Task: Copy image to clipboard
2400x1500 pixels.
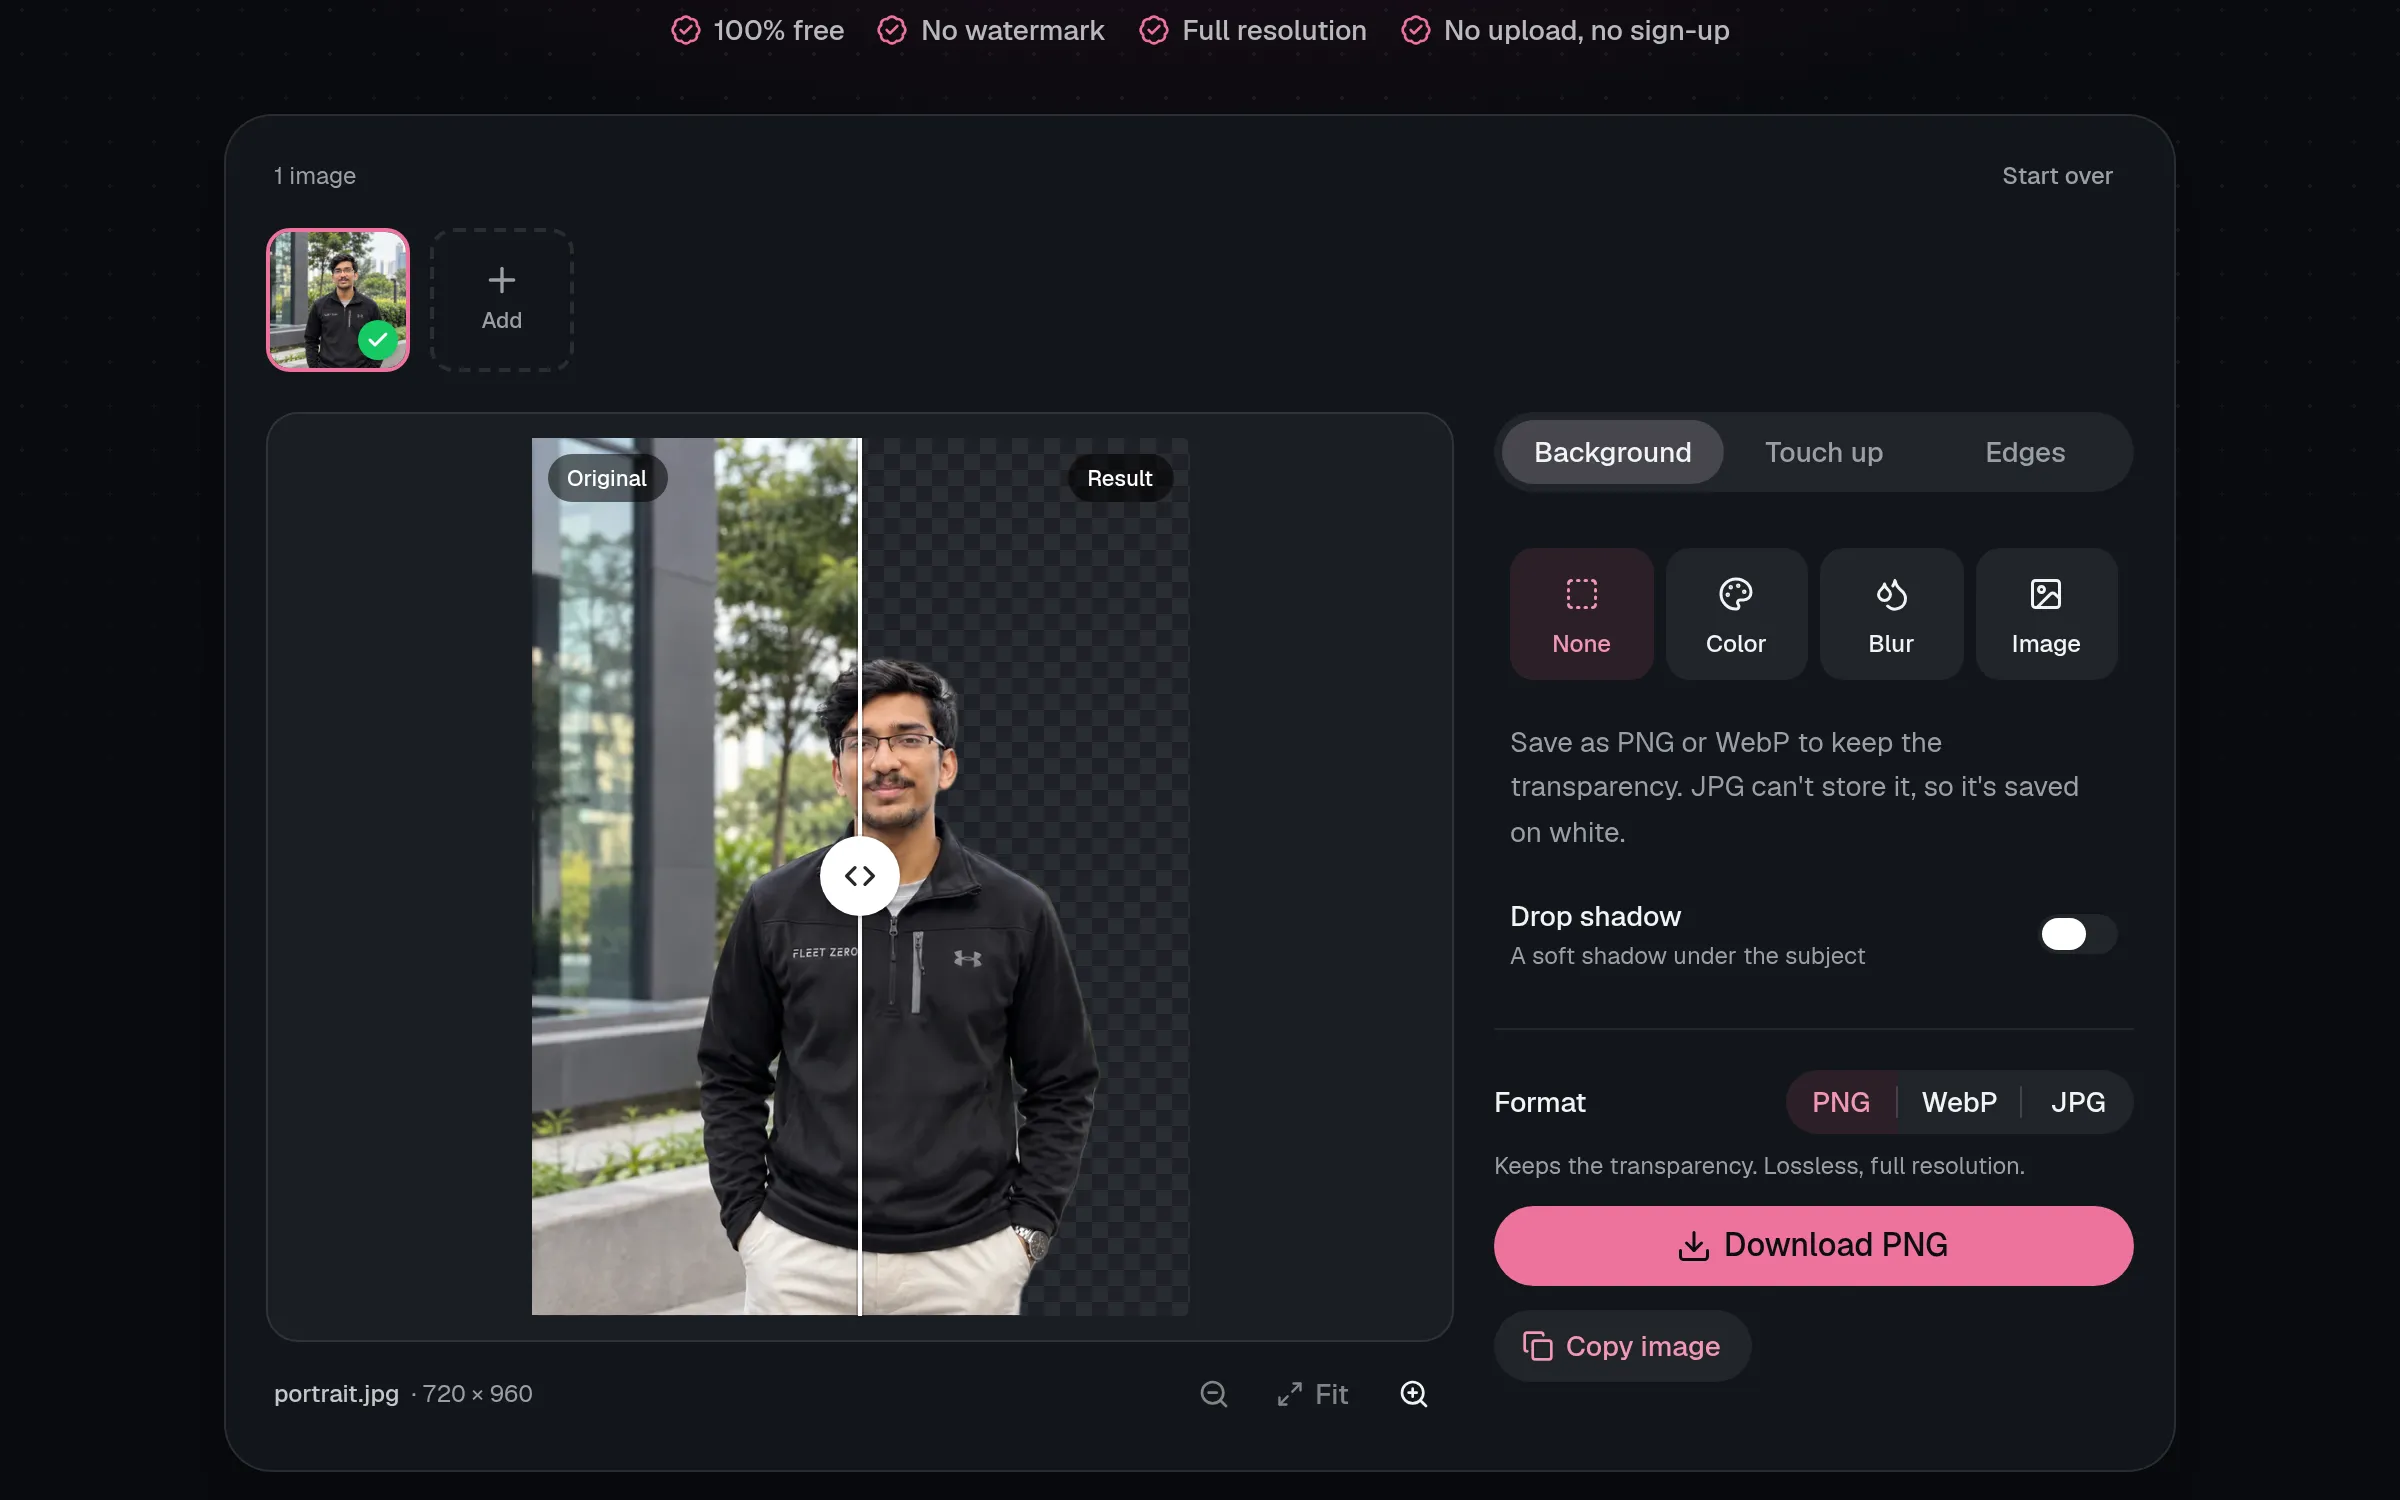Action: click(1622, 1346)
